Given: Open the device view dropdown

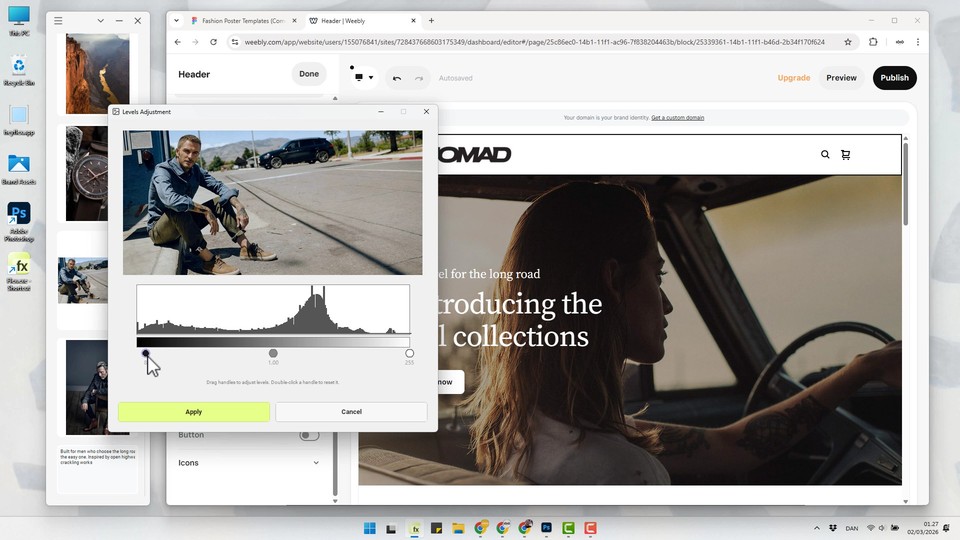Looking at the screenshot, I should click(363, 78).
